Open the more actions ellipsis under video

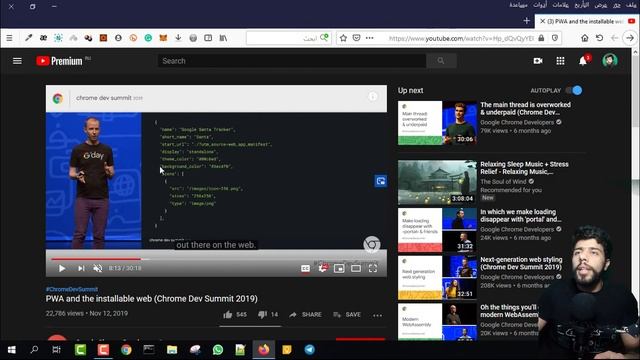click(x=378, y=315)
